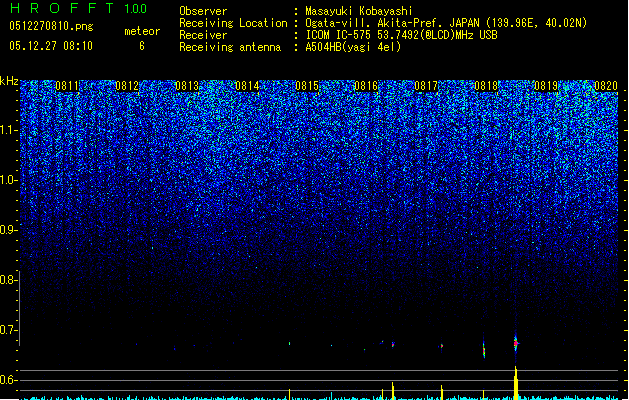Screen dimensions: 629x400
Task: Click the 1.0 frequency axis label
Action: [x=8, y=180]
